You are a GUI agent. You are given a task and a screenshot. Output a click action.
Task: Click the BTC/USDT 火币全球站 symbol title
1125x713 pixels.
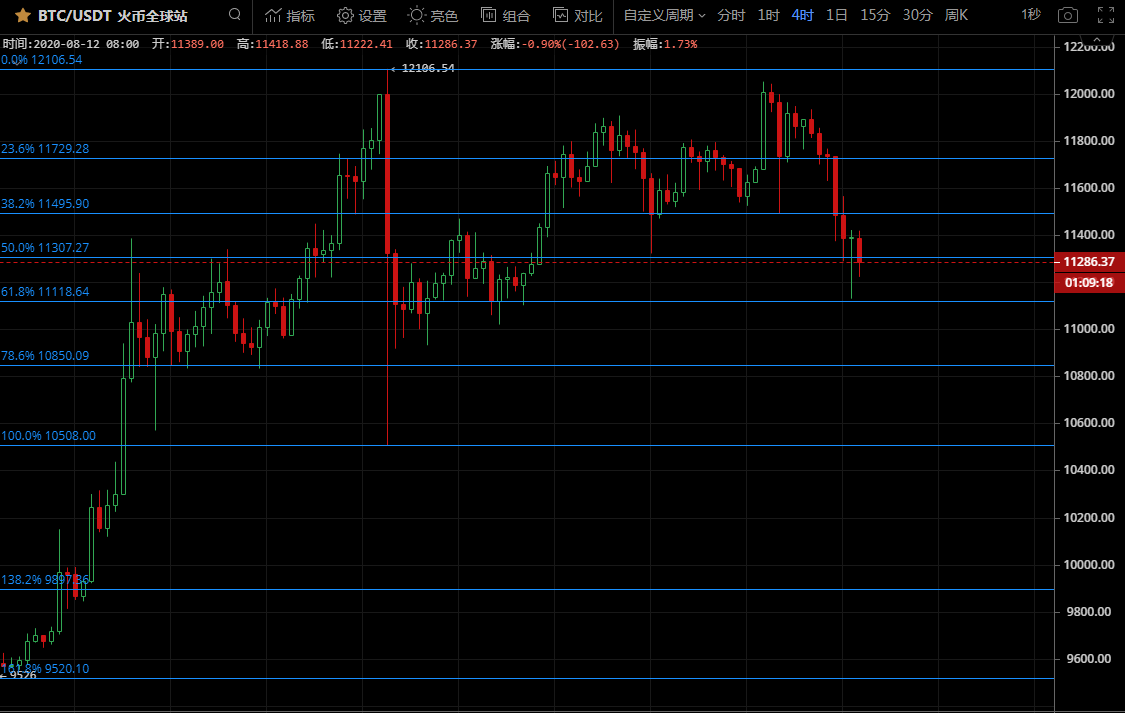(x=126, y=16)
